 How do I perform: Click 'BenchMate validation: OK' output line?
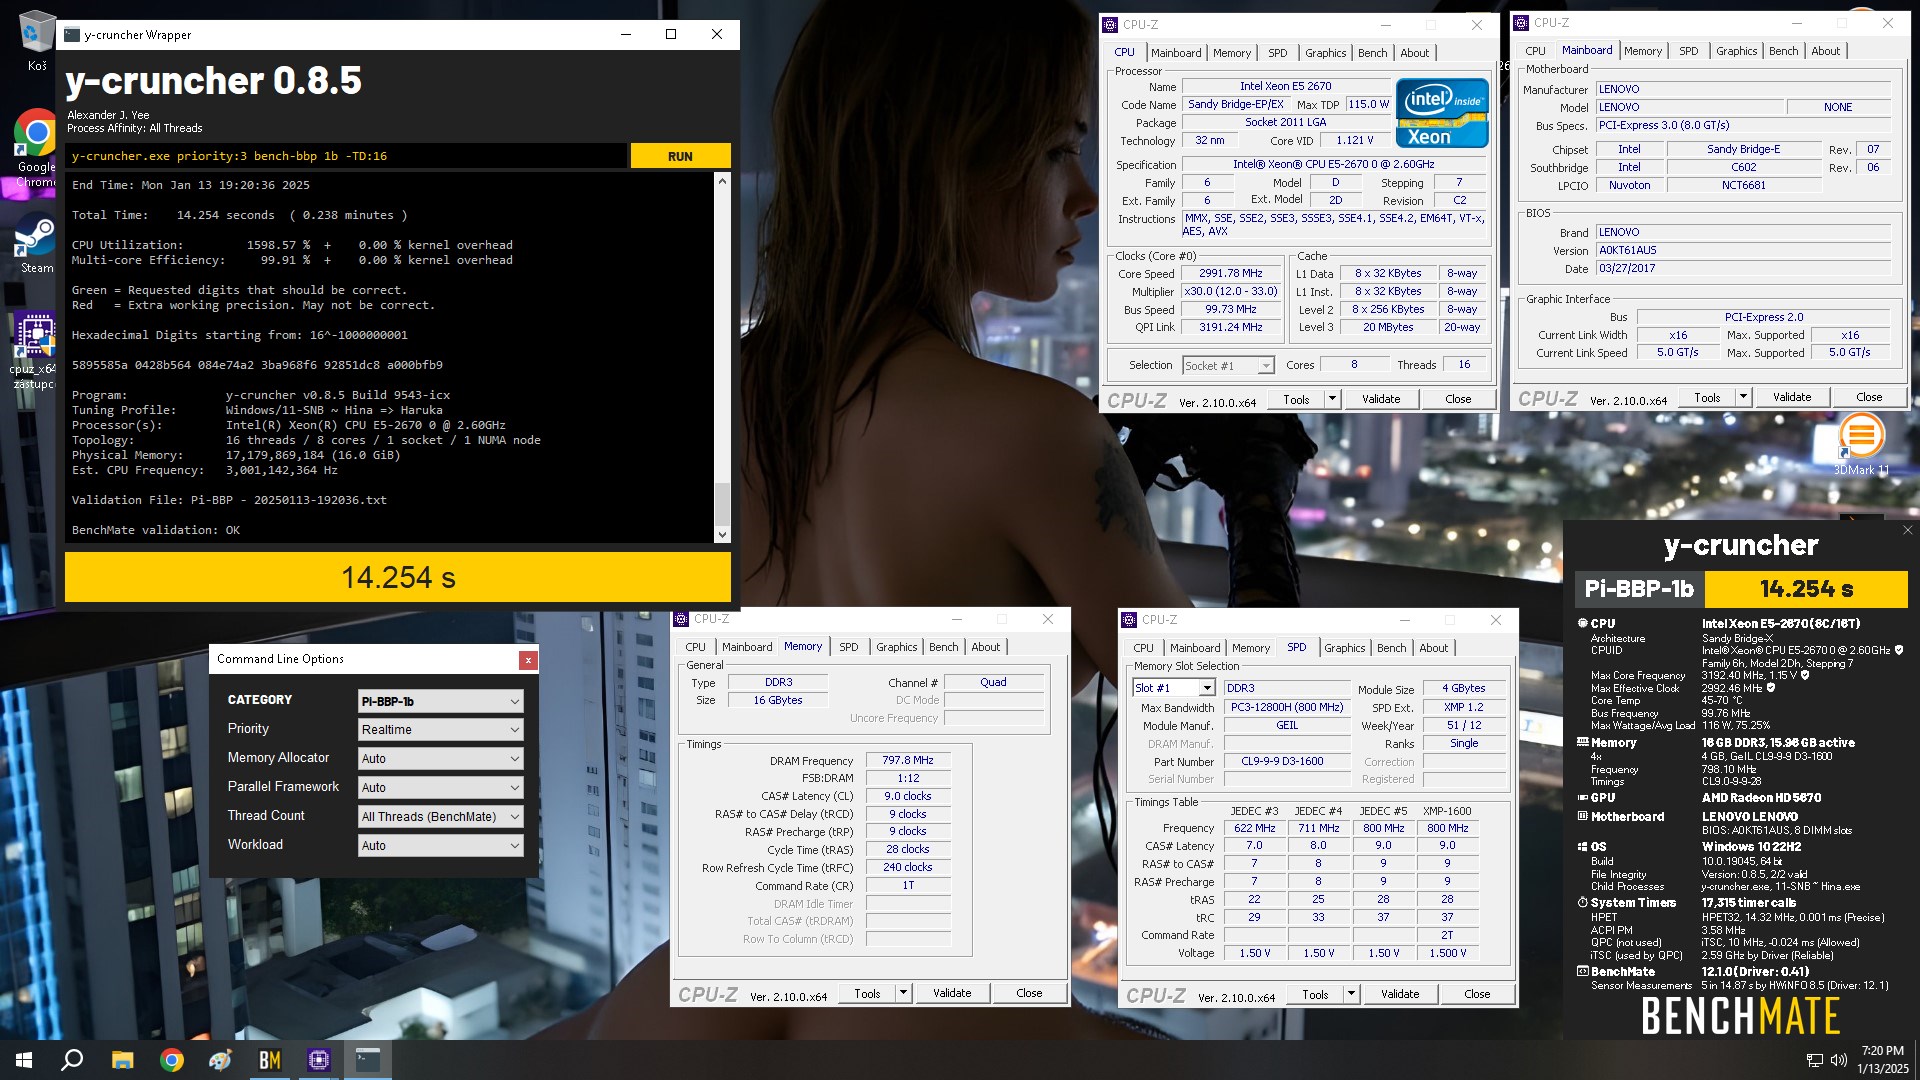click(156, 530)
